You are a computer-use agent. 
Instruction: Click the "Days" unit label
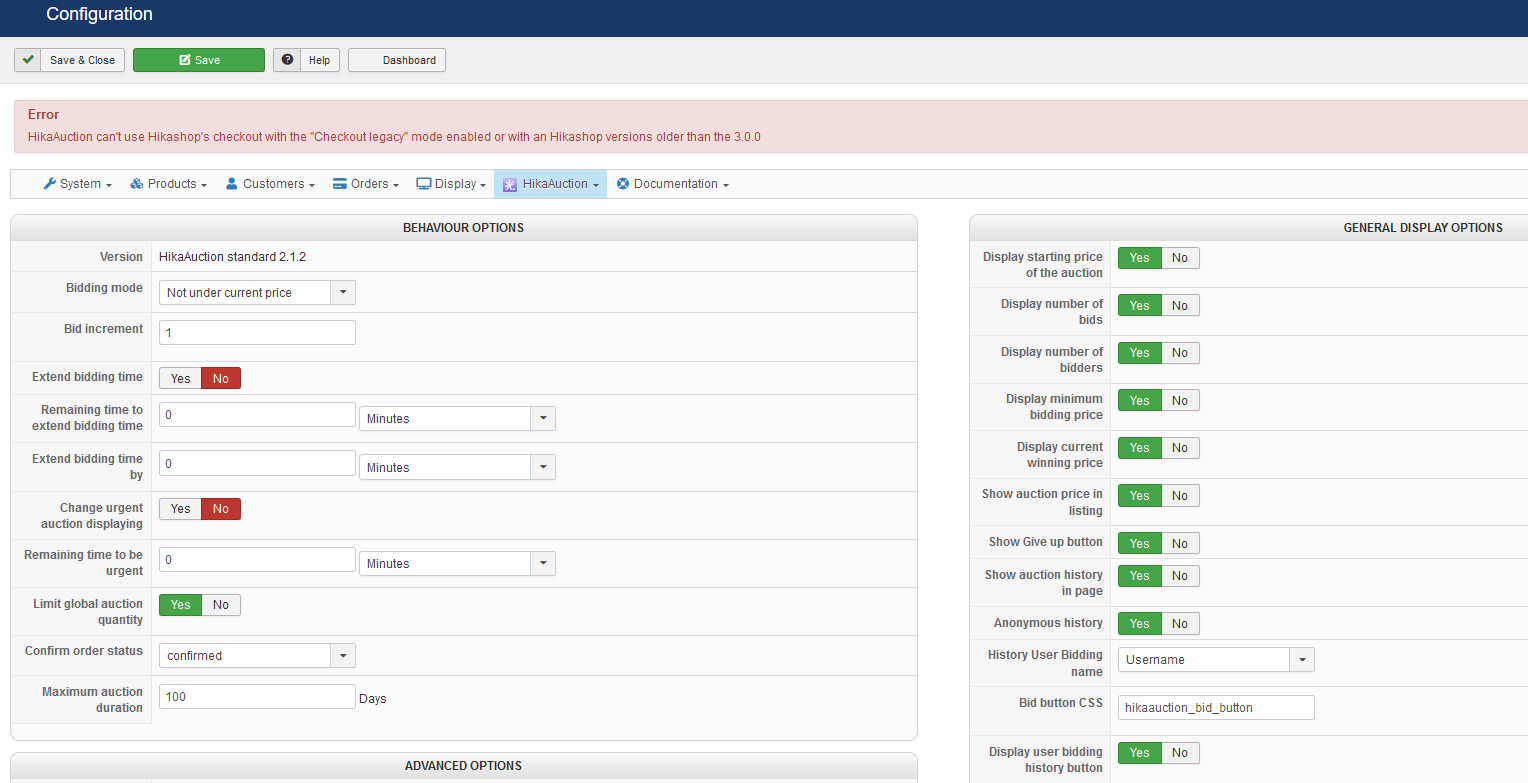(373, 698)
